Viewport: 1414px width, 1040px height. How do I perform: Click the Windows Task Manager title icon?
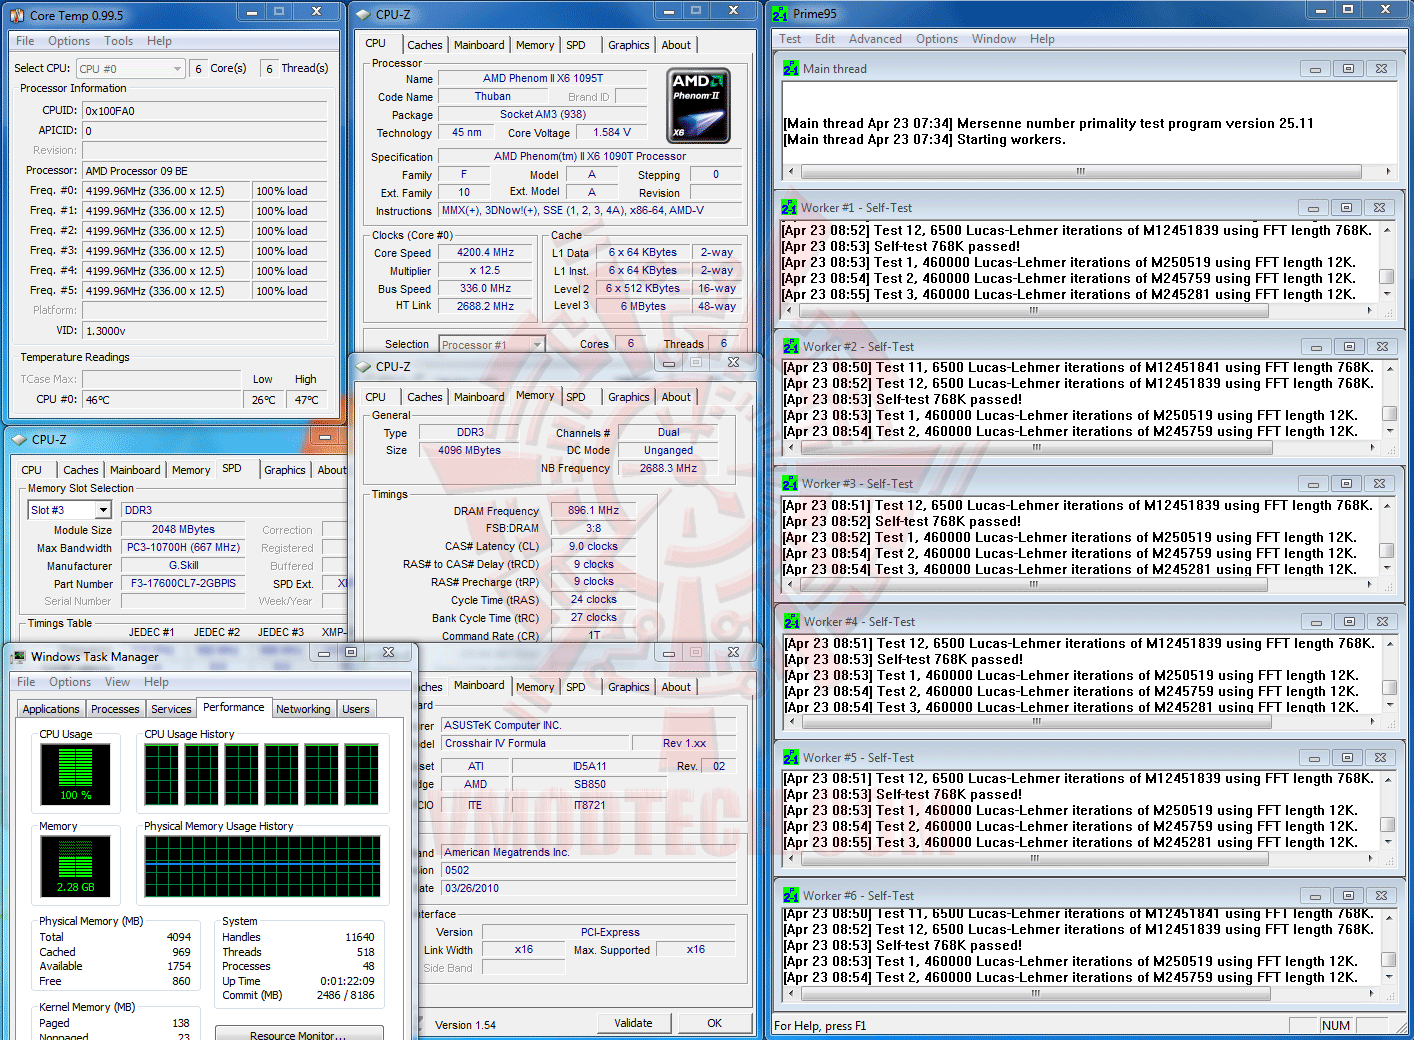[x=18, y=657]
